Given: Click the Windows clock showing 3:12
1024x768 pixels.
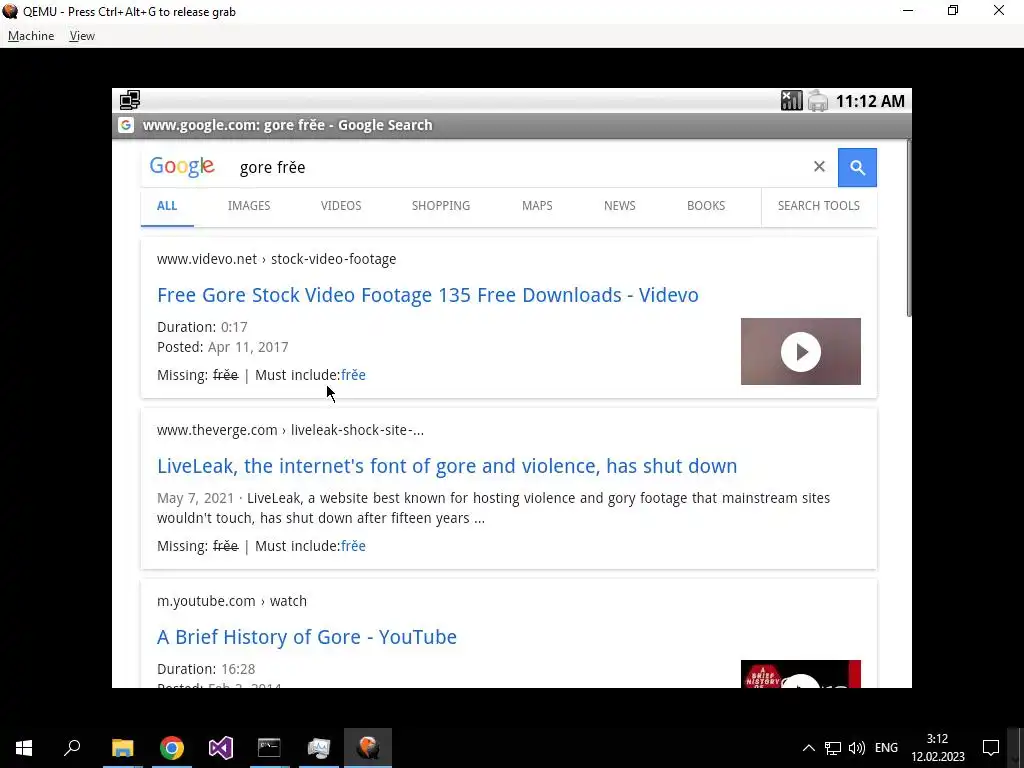Looking at the screenshot, I should coord(938,748).
